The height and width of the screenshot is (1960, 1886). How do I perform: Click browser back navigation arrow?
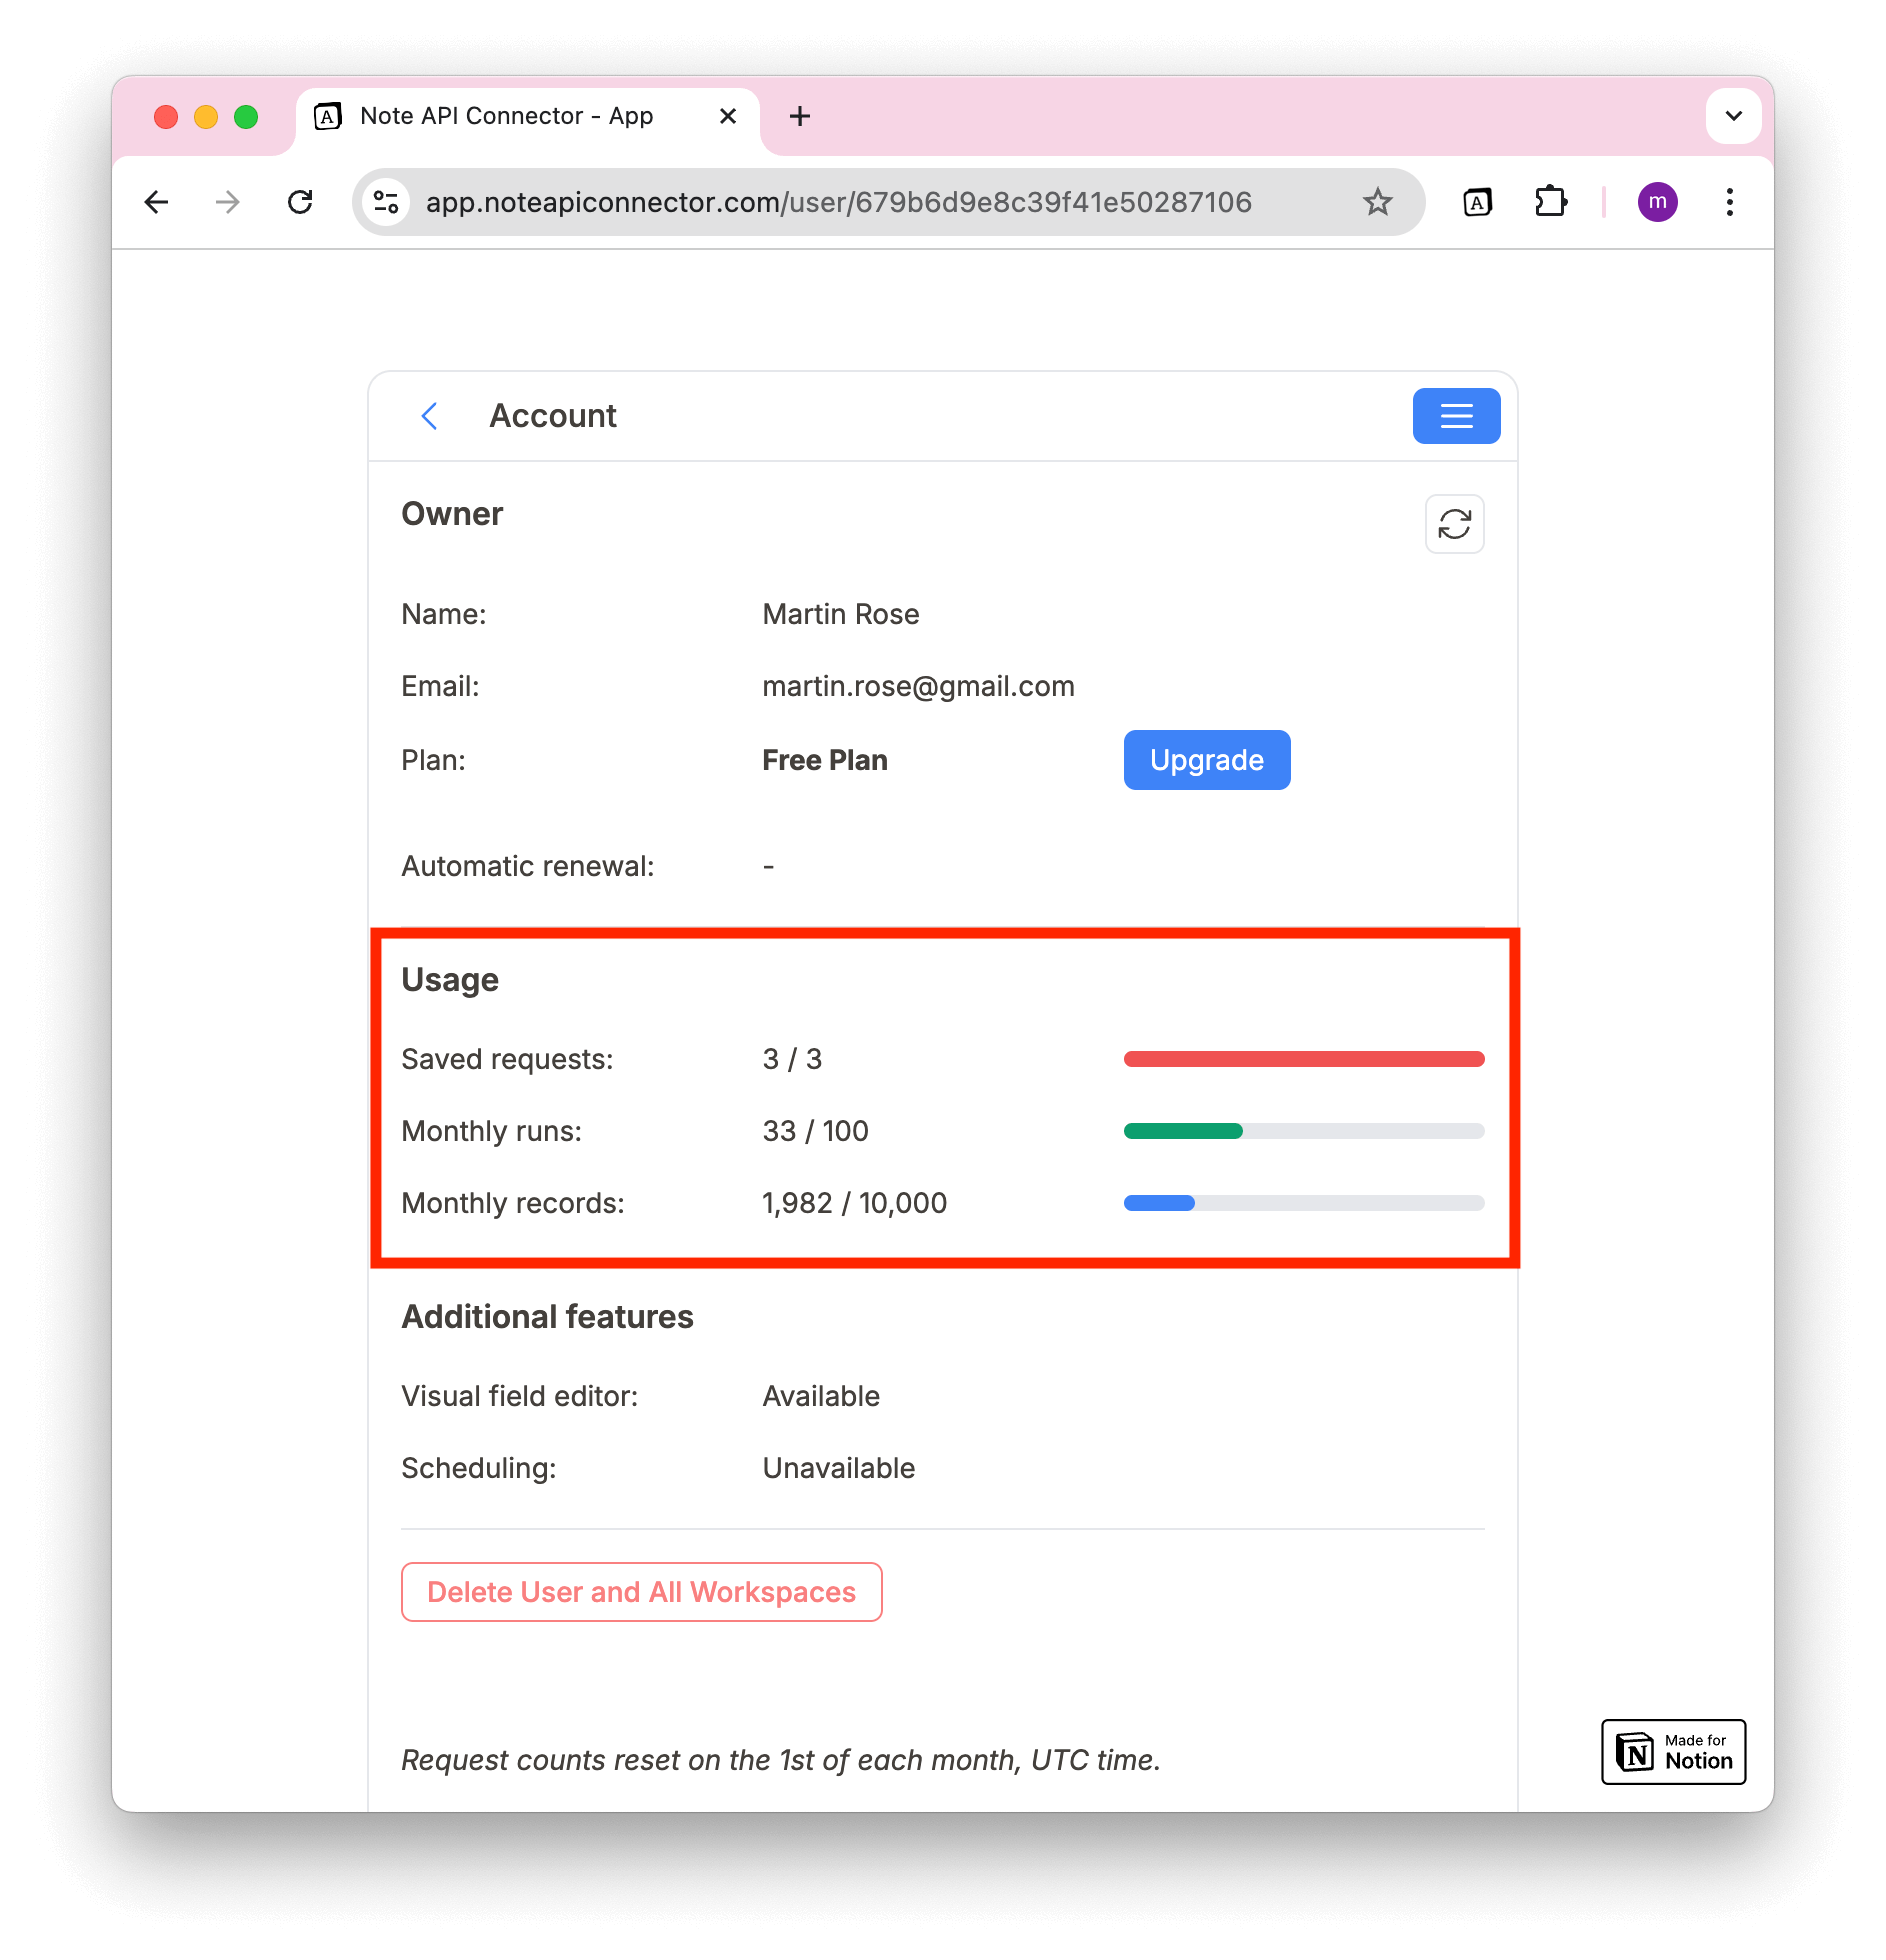(157, 202)
